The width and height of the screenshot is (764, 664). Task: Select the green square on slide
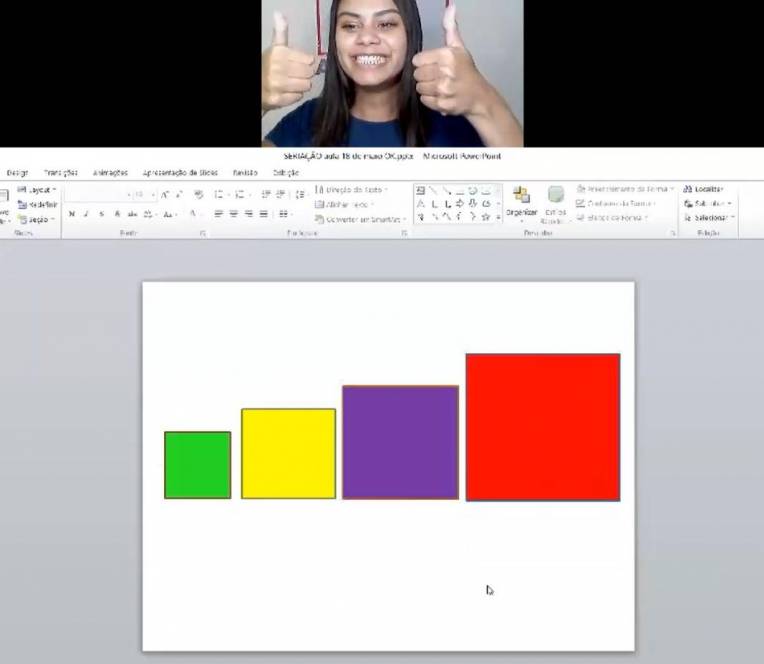click(x=197, y=465)
